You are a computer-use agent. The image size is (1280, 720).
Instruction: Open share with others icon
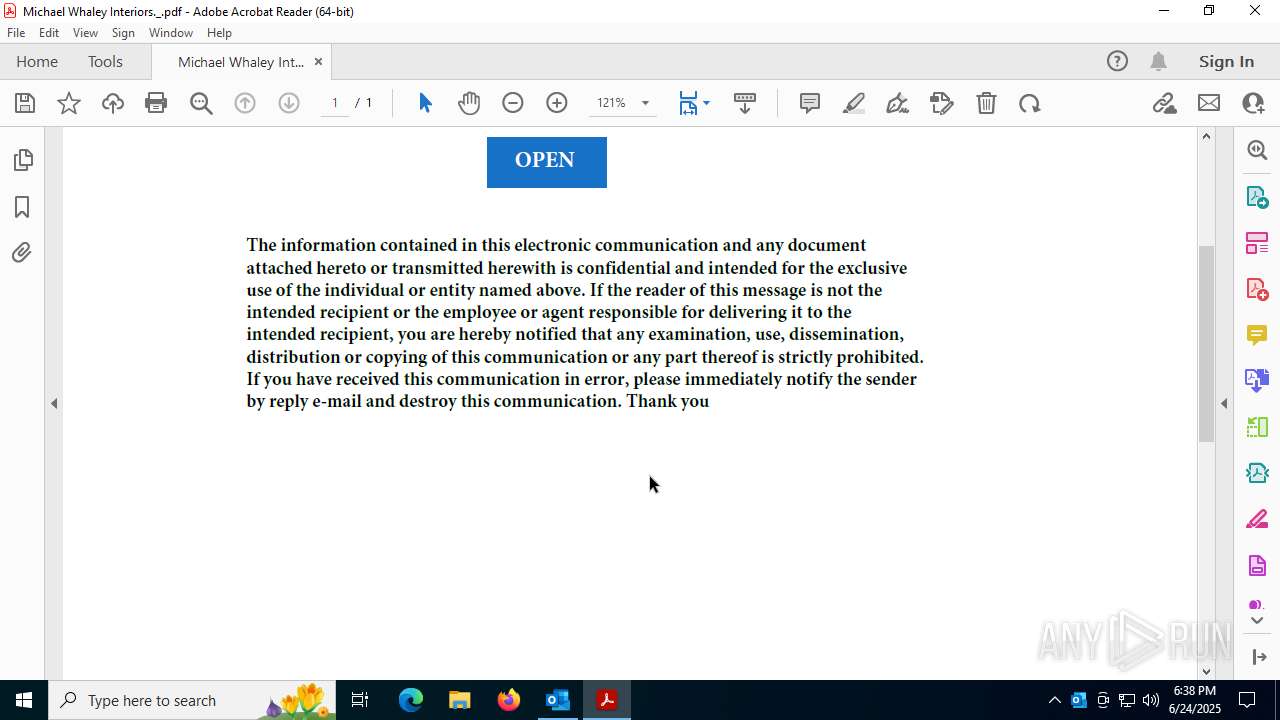point(1253,103)
